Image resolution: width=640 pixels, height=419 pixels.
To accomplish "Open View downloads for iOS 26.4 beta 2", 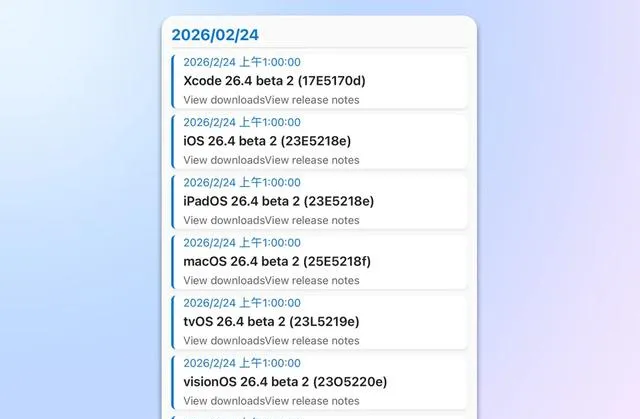I will click(x=224, y=160).
